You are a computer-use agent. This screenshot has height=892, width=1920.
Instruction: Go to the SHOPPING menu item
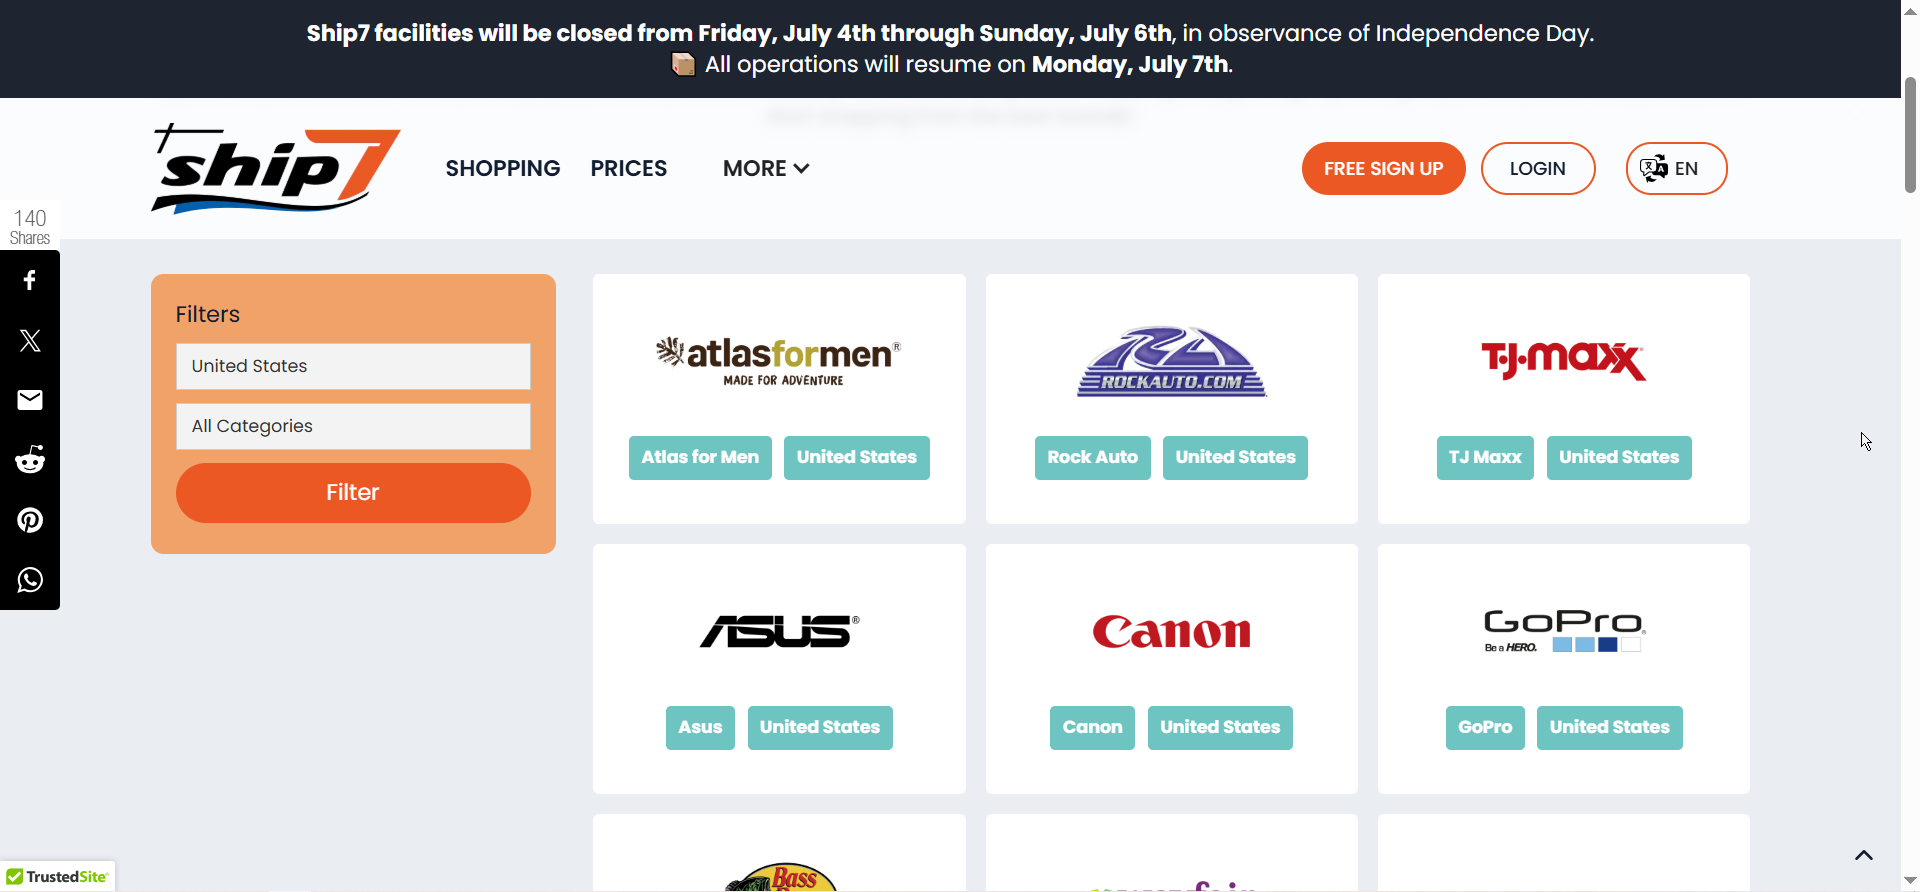pyautogui.click(x=503, y=169)
